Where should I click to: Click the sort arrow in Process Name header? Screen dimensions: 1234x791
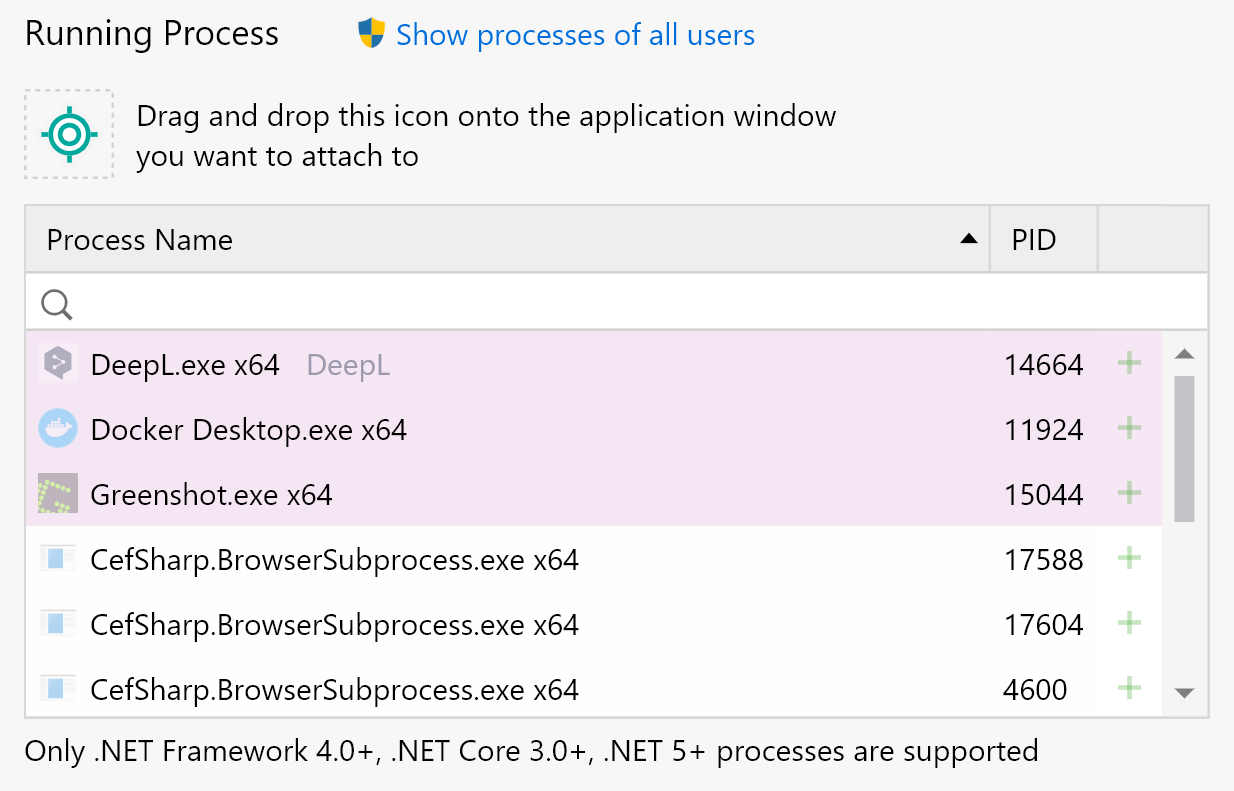point(967,239)
